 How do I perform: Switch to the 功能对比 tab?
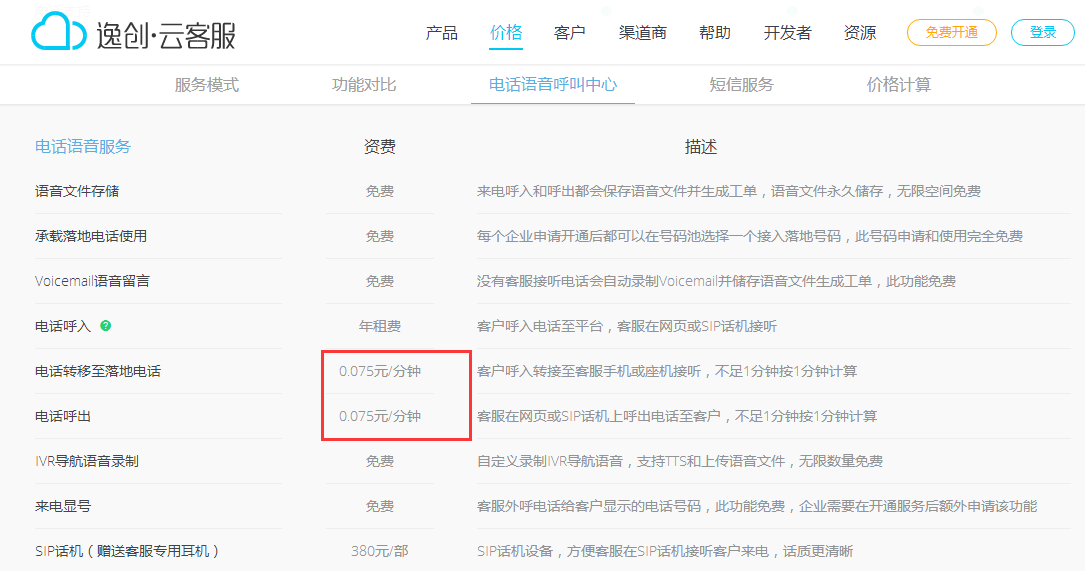click(364, 84)
